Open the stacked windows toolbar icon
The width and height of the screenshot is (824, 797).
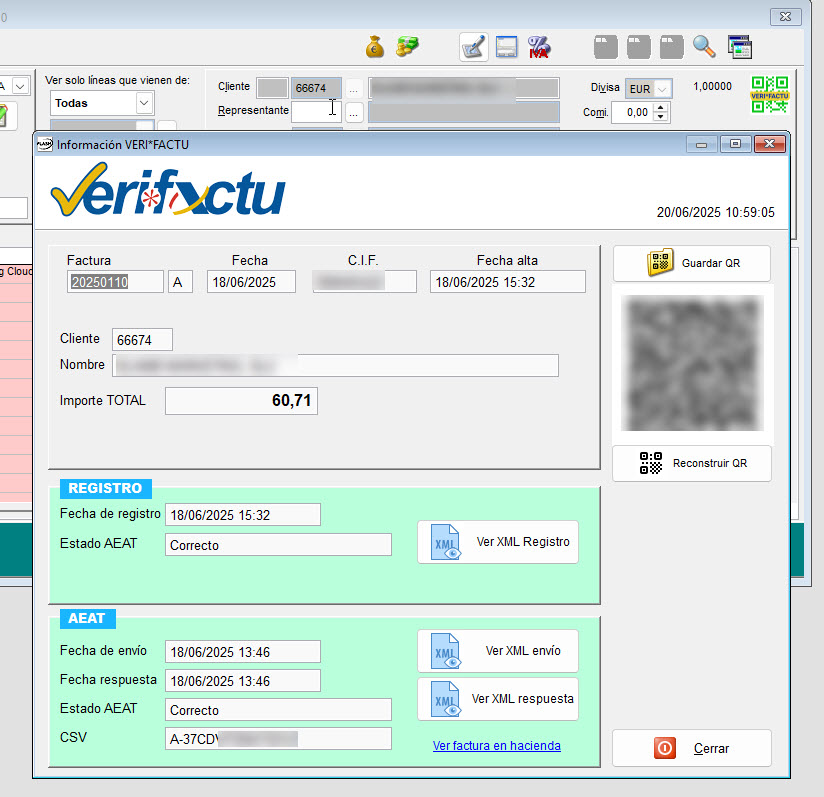739,46
